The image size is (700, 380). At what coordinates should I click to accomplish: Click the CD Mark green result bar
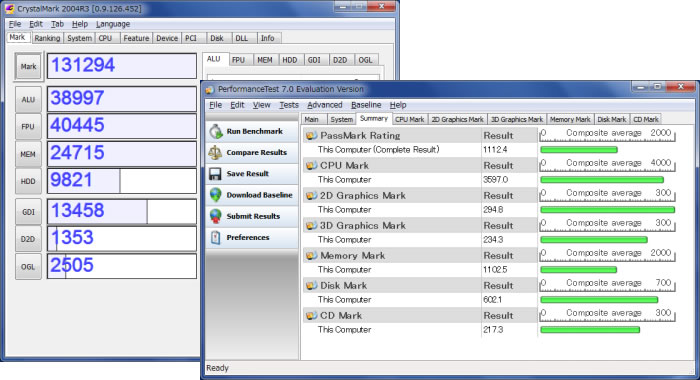click(590, 330)
